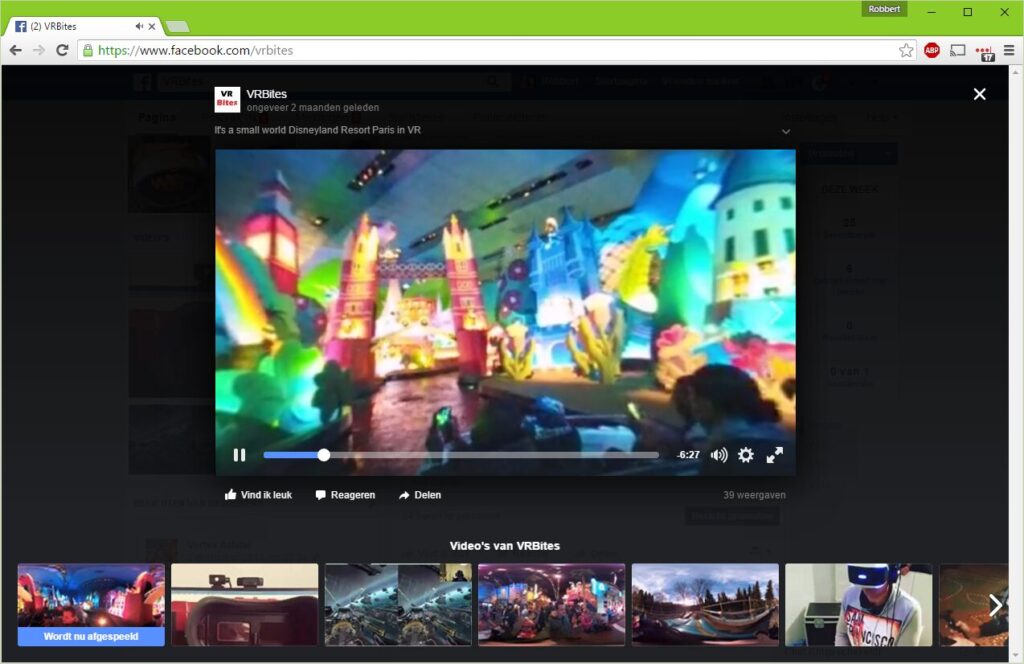1024x664 pixels.
Task: Play the man wearing VR headset thumbnail
Action: coord(859,605)
